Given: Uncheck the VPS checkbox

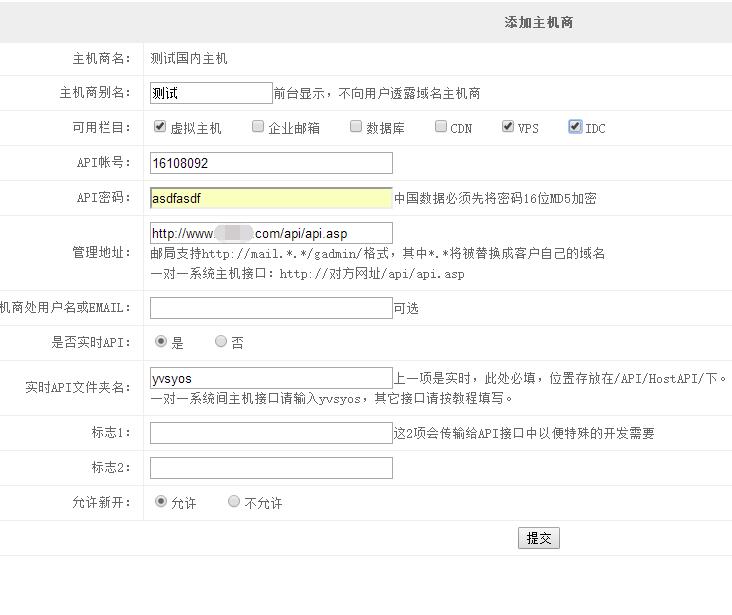Looking at the screenshot, I should pos(508,127).
